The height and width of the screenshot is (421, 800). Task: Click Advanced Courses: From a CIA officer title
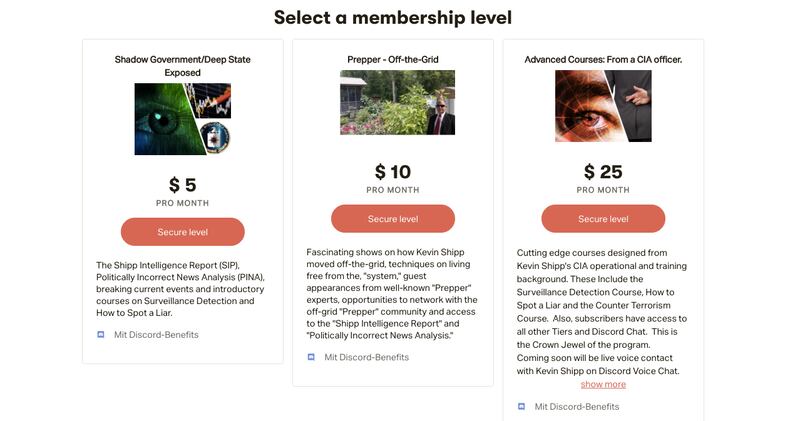pos(603,60)
